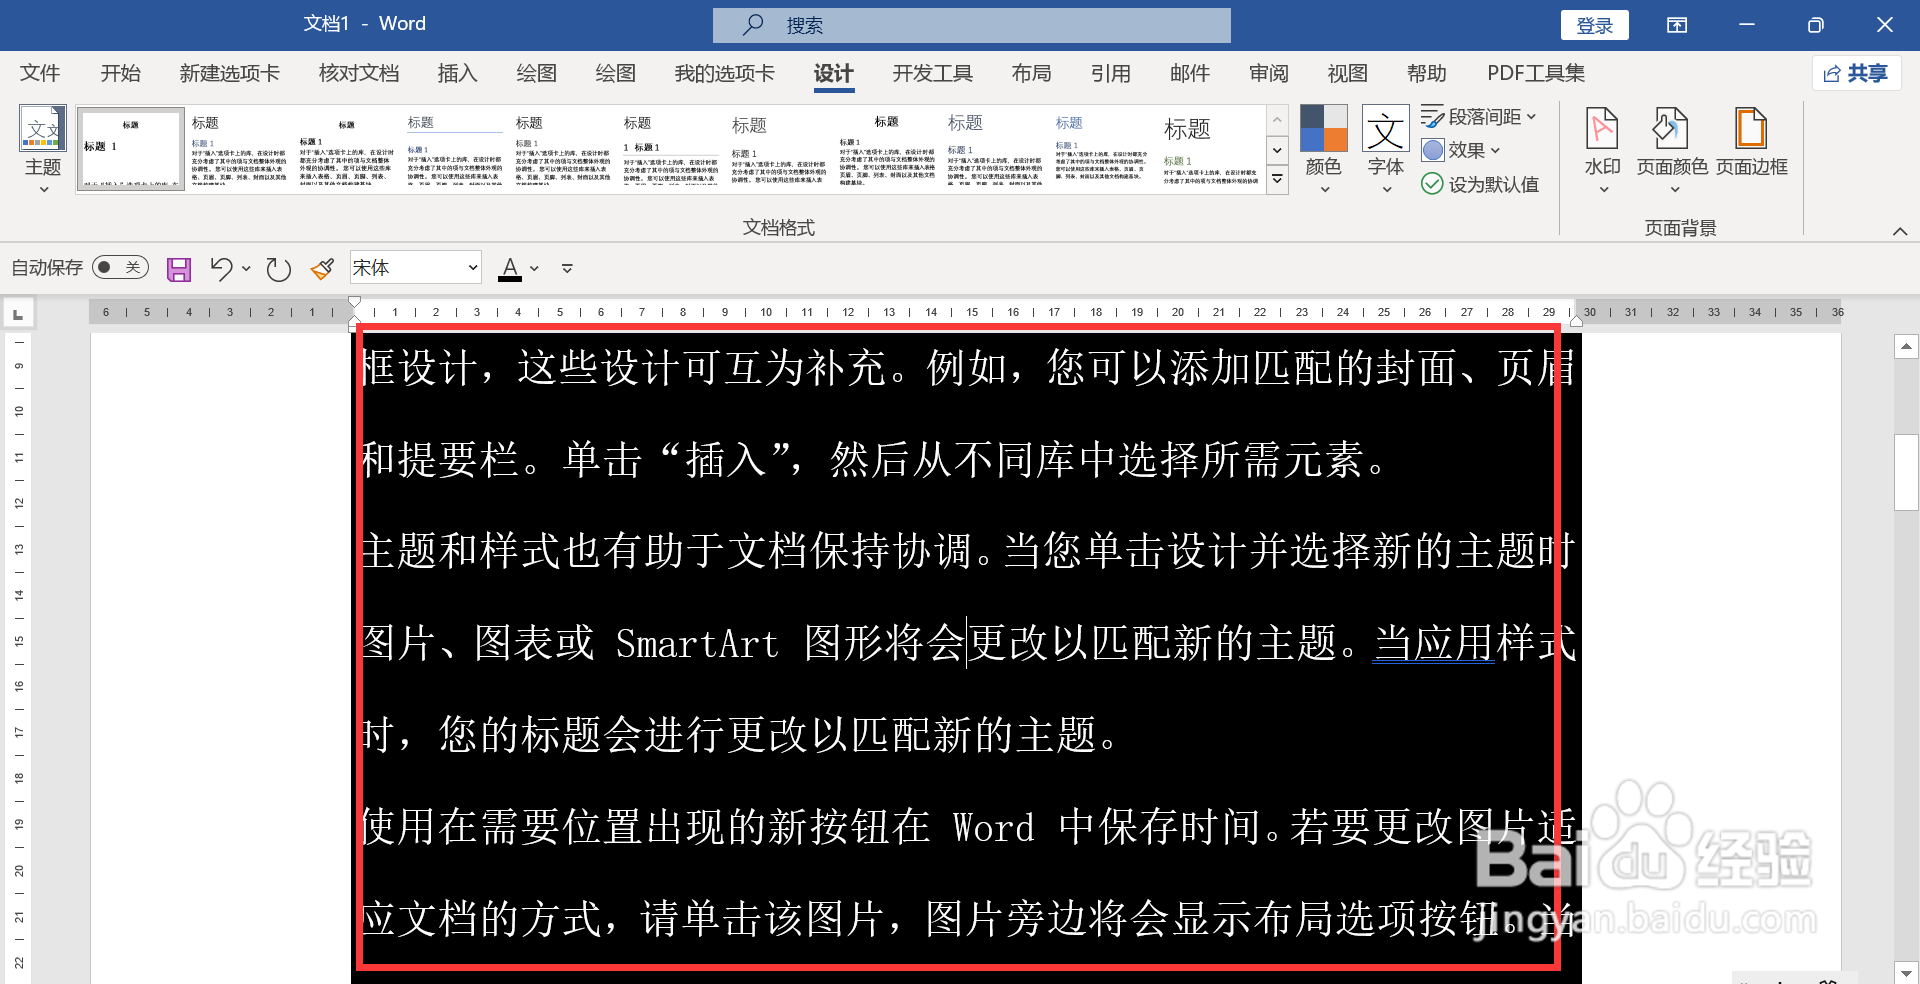
Task: Open the Developer (开发工具) tab
Action: tap(933, 73)
